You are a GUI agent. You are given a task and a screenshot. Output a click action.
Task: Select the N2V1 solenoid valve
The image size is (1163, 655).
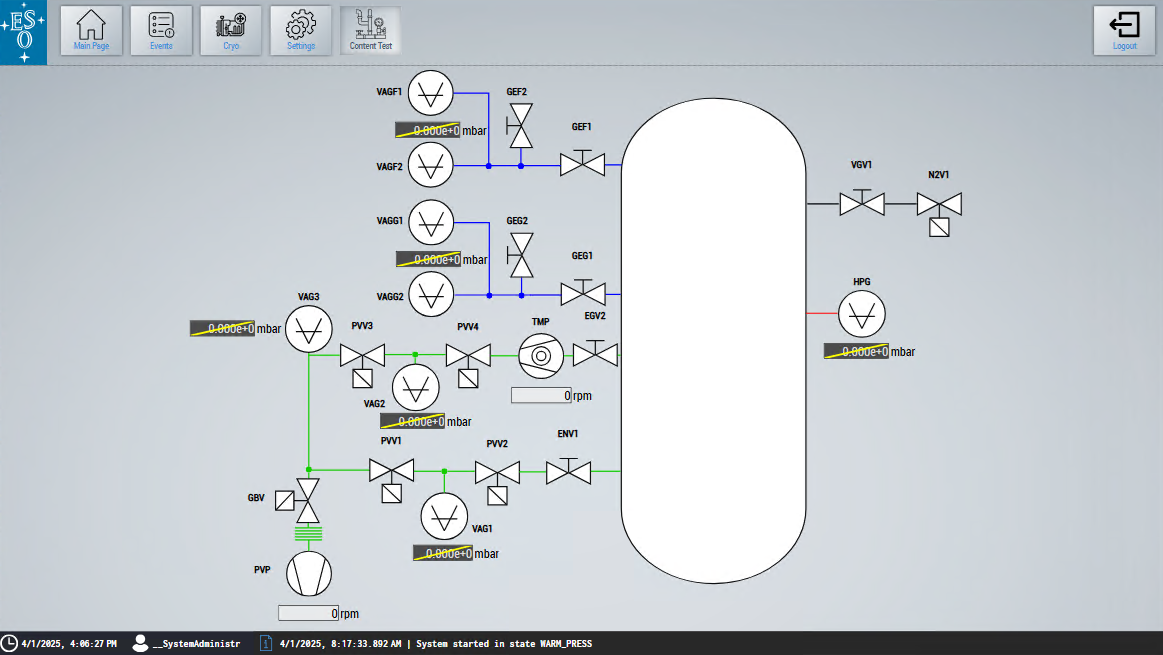pos(939,206)
